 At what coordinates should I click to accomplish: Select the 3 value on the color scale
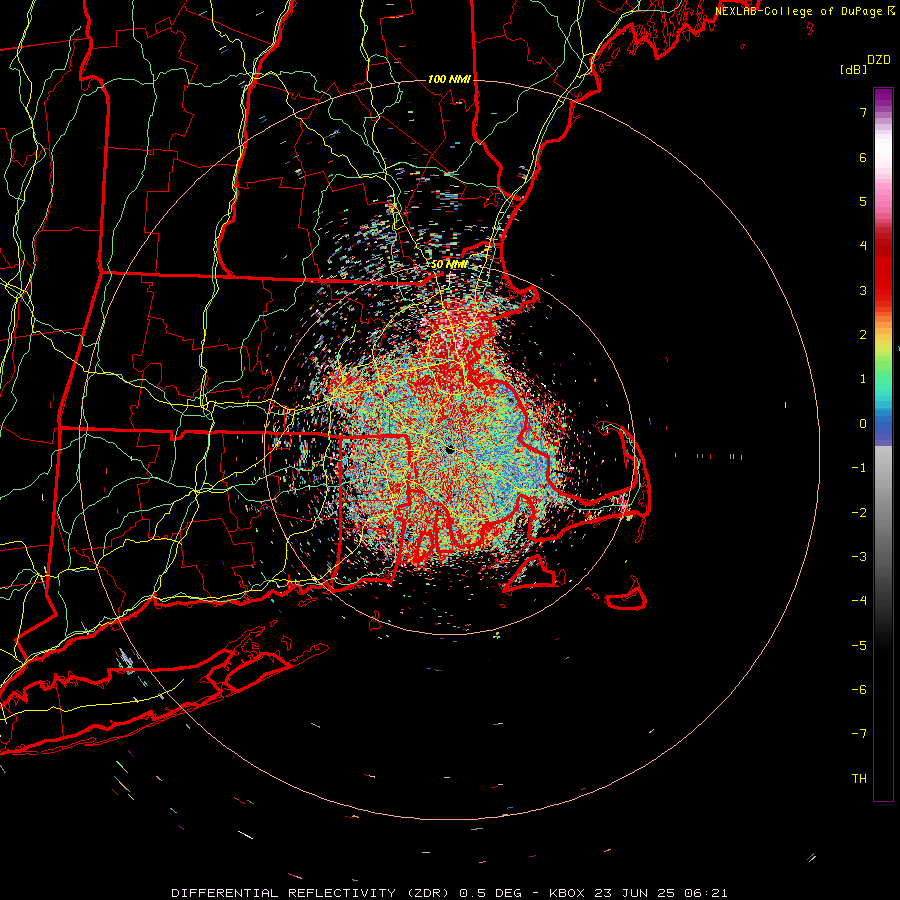tap(863, 290)
